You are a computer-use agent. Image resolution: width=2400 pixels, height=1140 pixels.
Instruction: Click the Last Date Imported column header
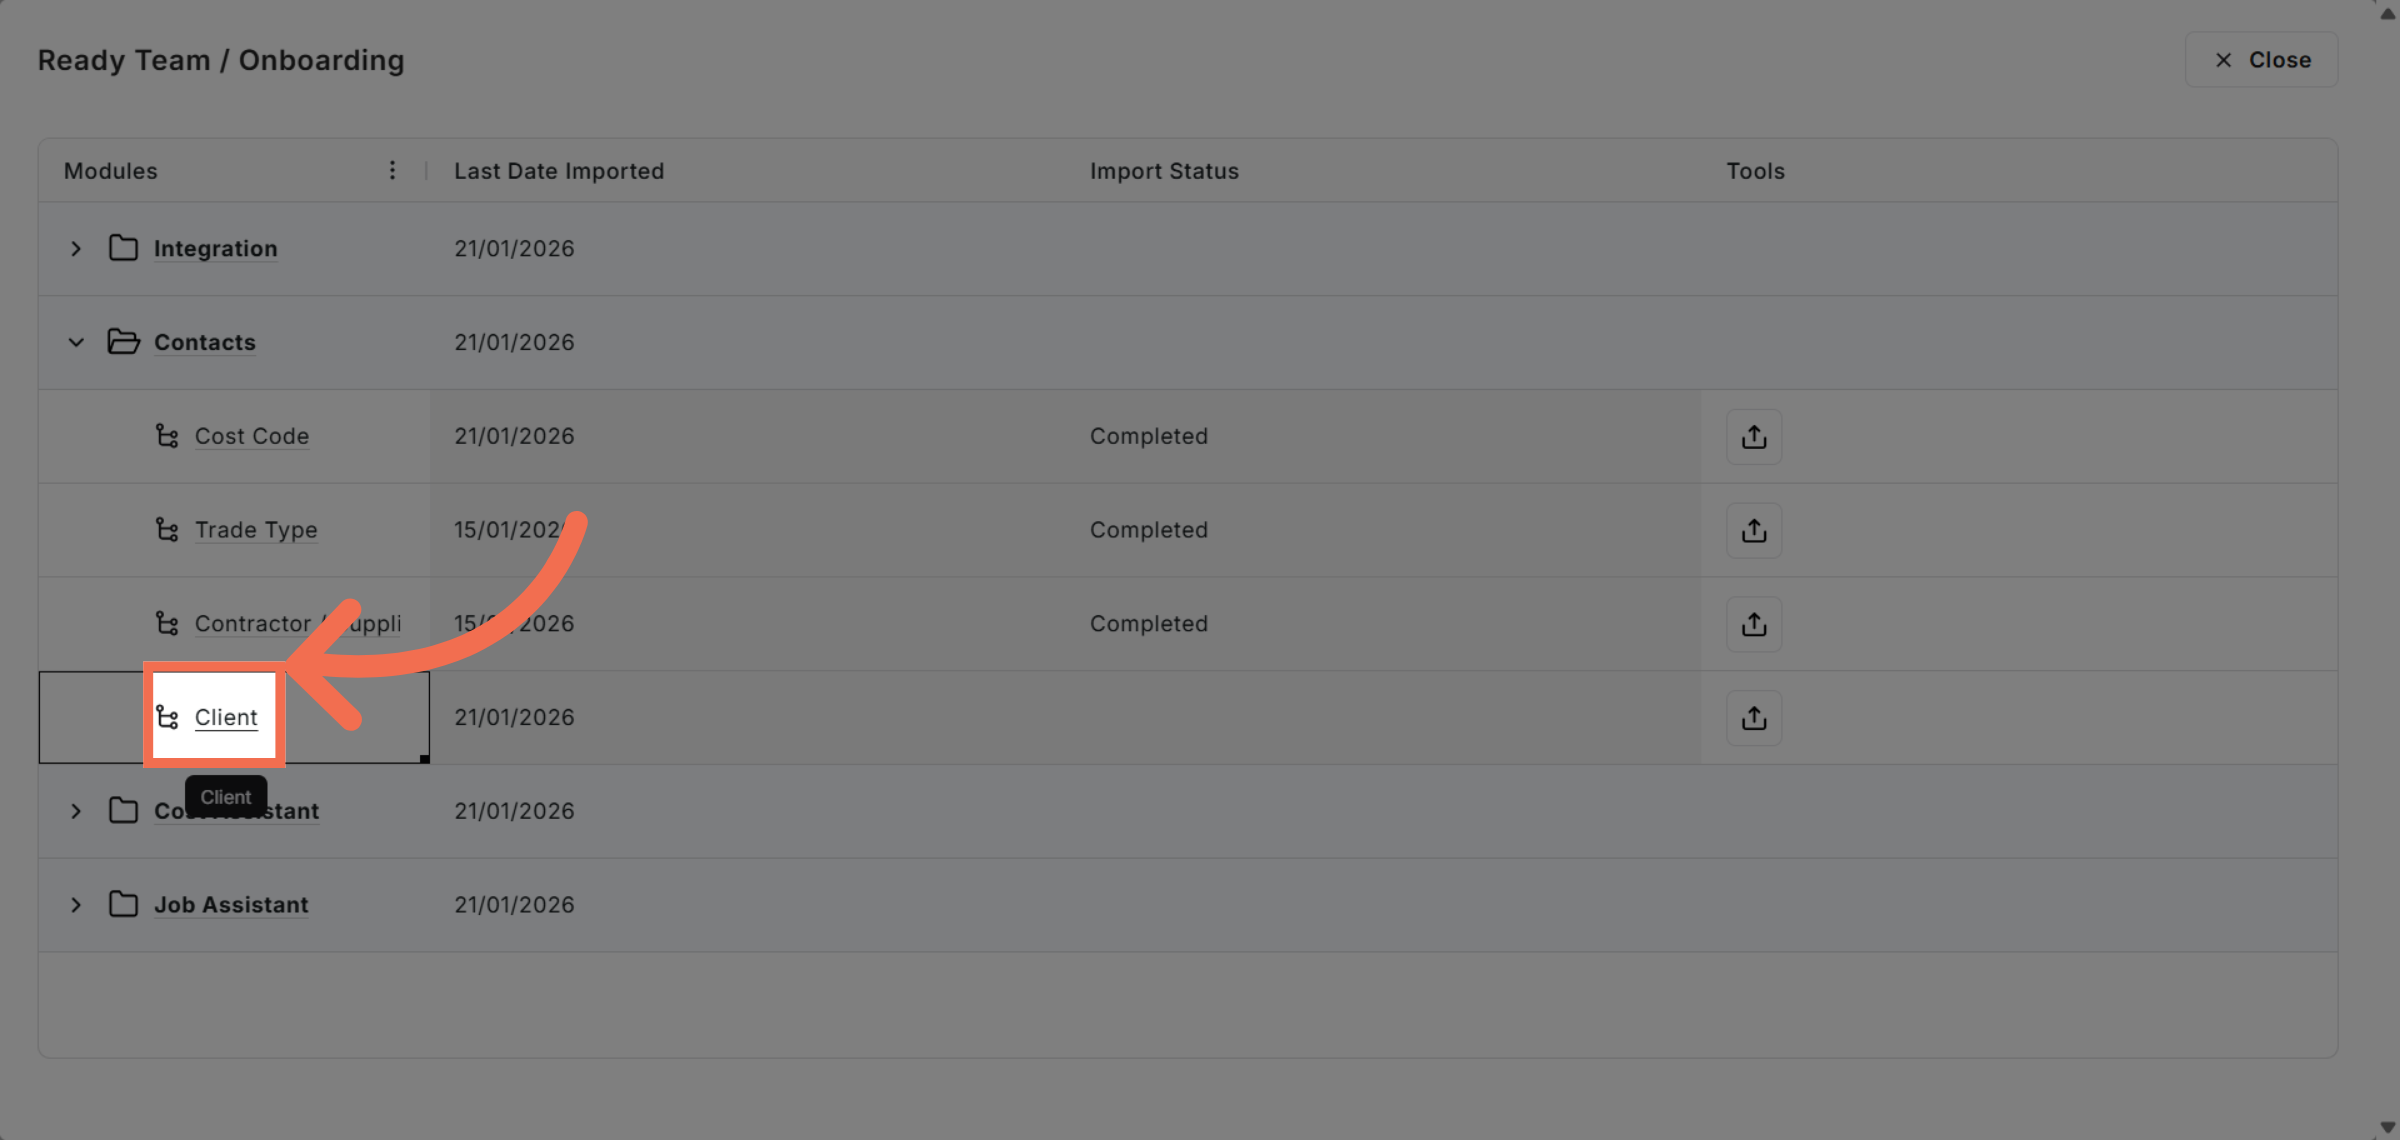coord(559,171)
